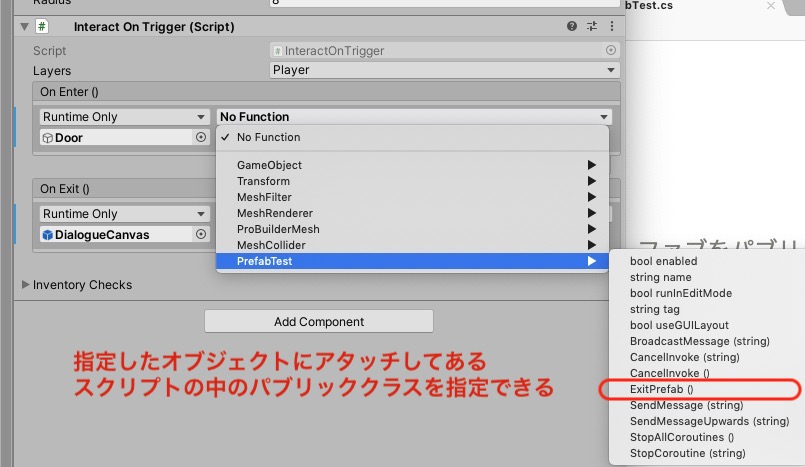The width and height of the screenshot is (805, 467).
Task: Expand the Inventory Checks section
Action: tap(25, 285)
